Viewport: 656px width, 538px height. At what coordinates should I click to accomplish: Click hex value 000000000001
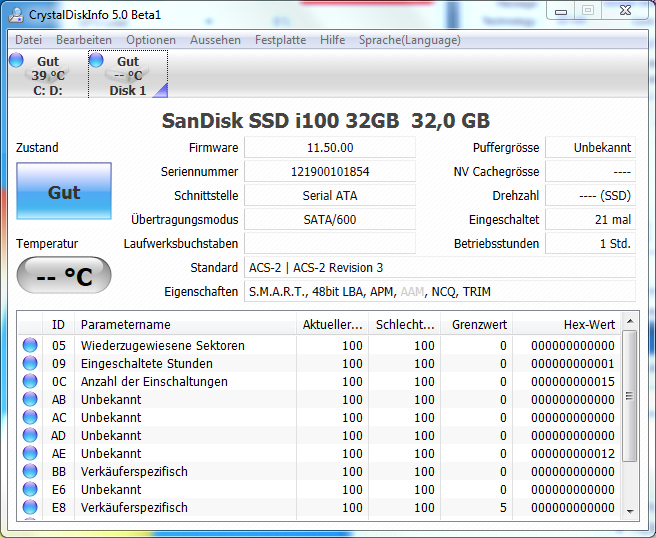tap(573, 364)
